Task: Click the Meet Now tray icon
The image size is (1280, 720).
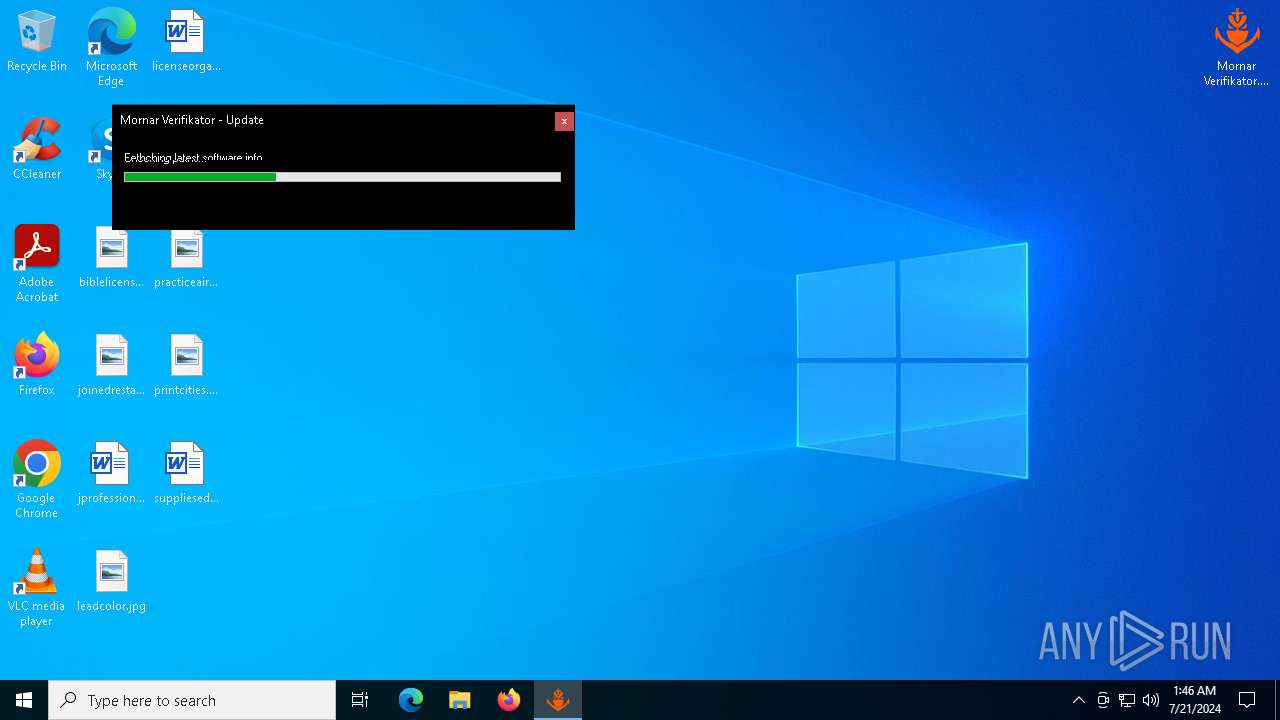Action: pyautogui.click(x=1103, y=700)
